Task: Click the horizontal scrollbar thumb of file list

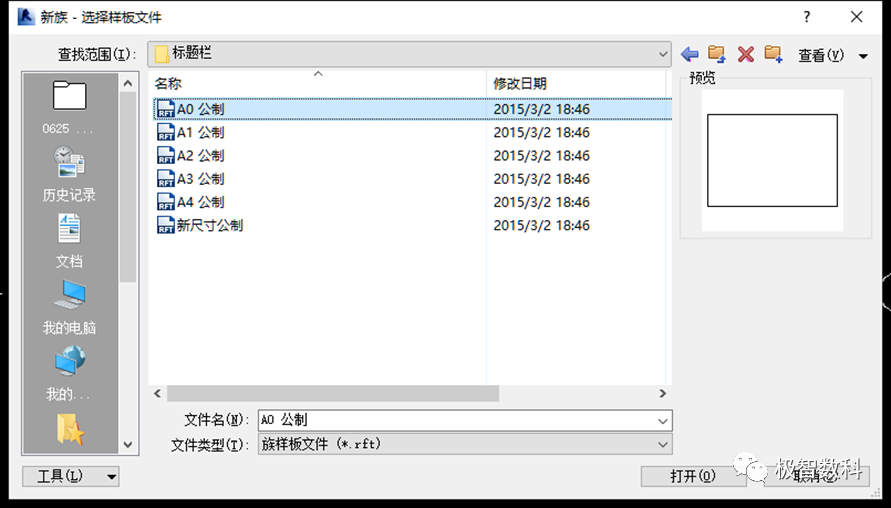Action: (333, 393)
